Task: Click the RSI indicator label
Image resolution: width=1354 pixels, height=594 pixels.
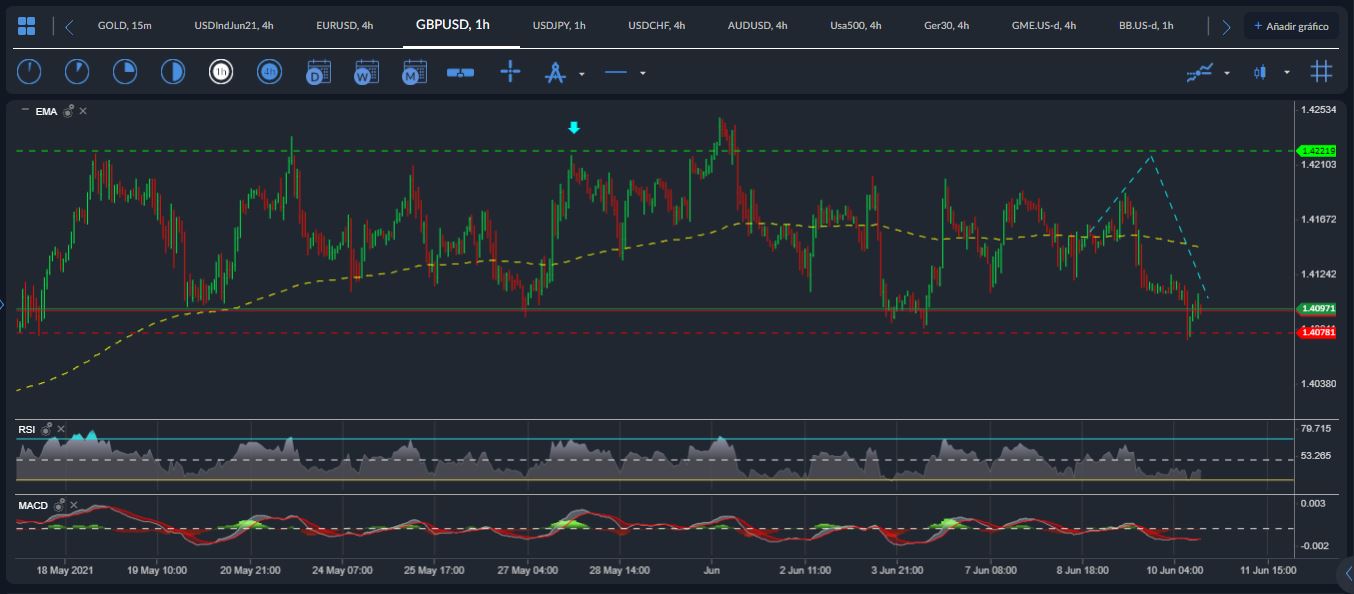Action: (27, 429)
